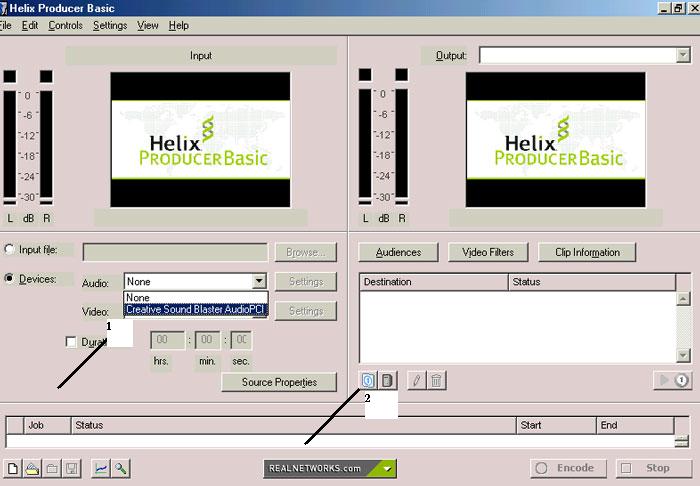Click the duration minutes field
The image size is (700, 486).
[207, 340]
